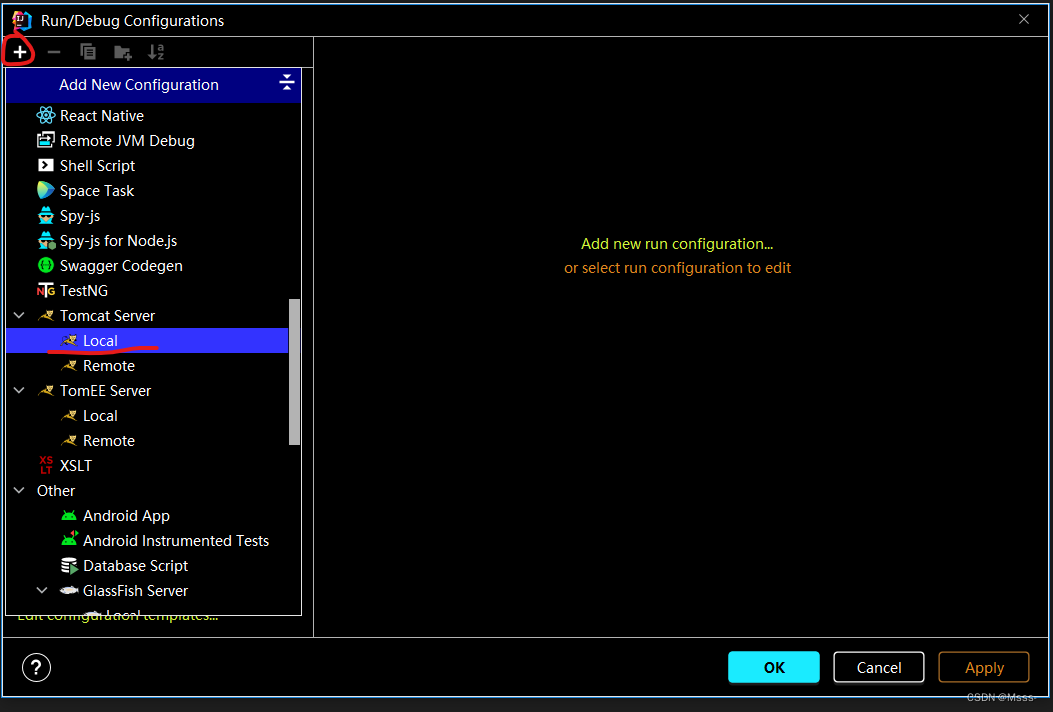Collapse the GlassFish Server node

(x=42, y=590)
